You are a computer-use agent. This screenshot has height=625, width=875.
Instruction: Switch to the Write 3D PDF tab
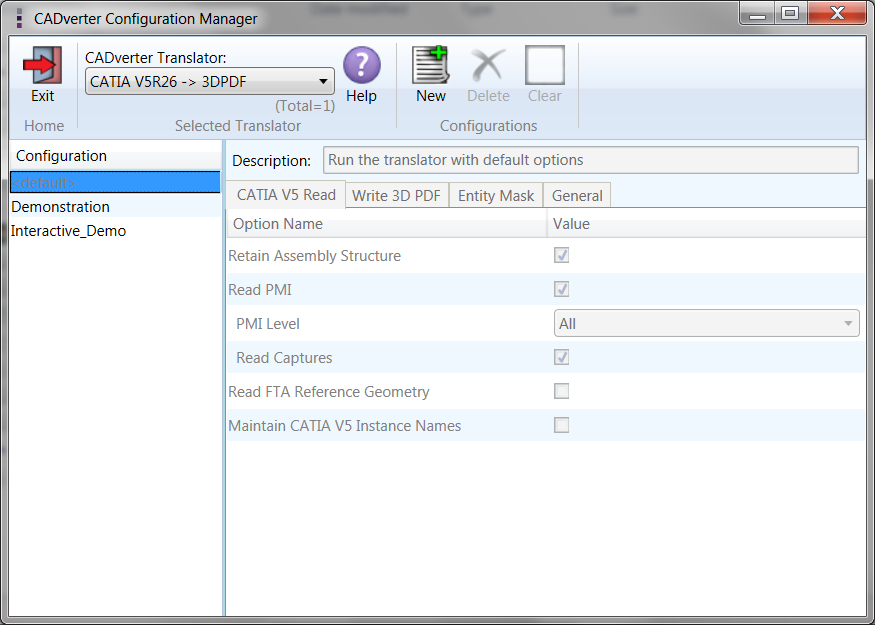[x=396, y=195]
